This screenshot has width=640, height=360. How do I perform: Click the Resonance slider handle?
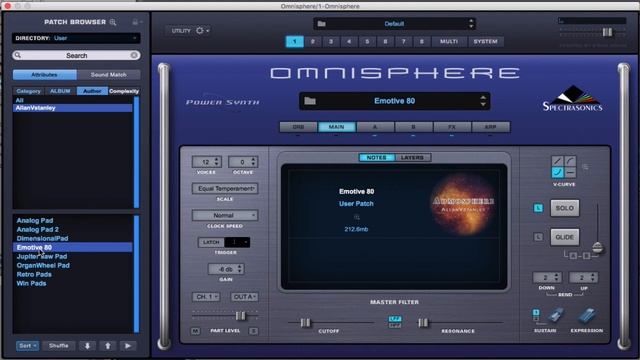(423, 323)
